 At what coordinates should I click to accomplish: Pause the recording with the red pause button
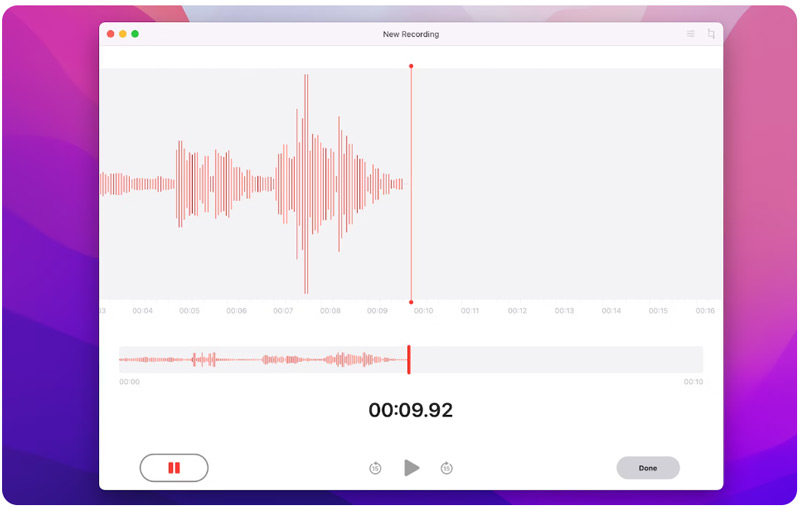coord(174,468)
